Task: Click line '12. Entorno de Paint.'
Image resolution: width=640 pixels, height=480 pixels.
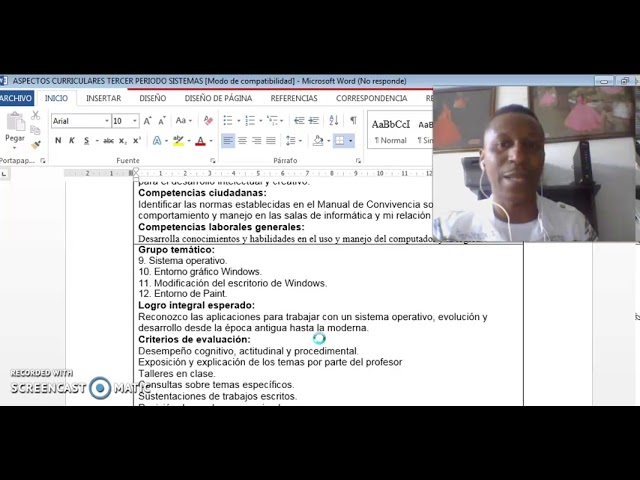Action: point(182,294)
